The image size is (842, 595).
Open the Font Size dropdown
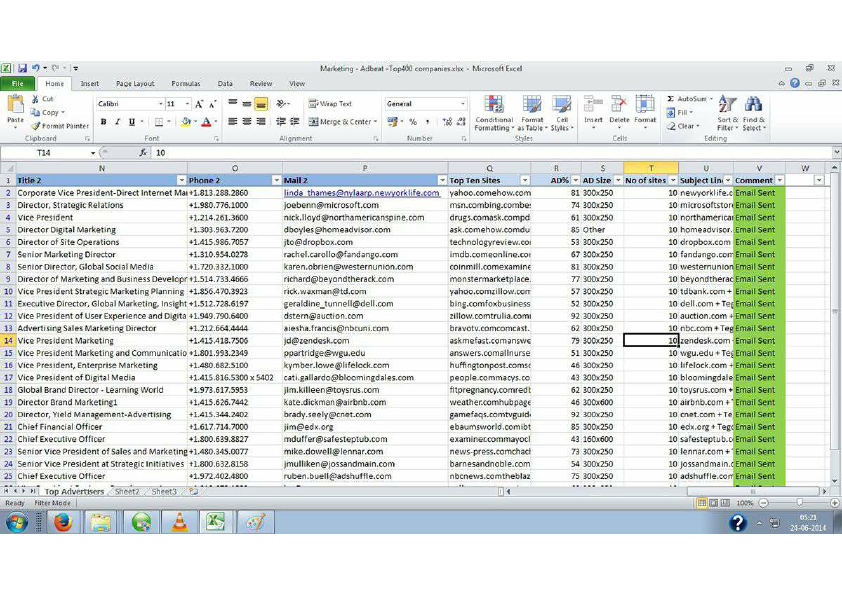pos(187,103)
